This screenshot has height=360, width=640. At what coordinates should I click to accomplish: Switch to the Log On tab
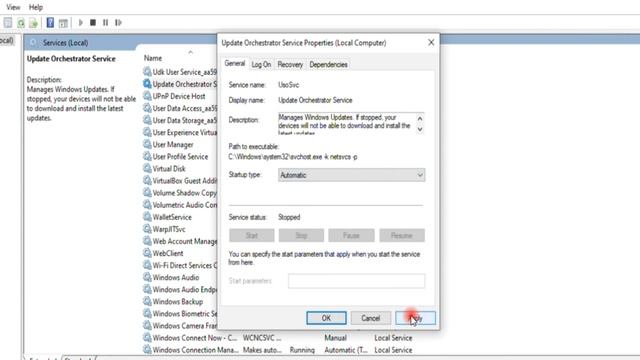261,64
